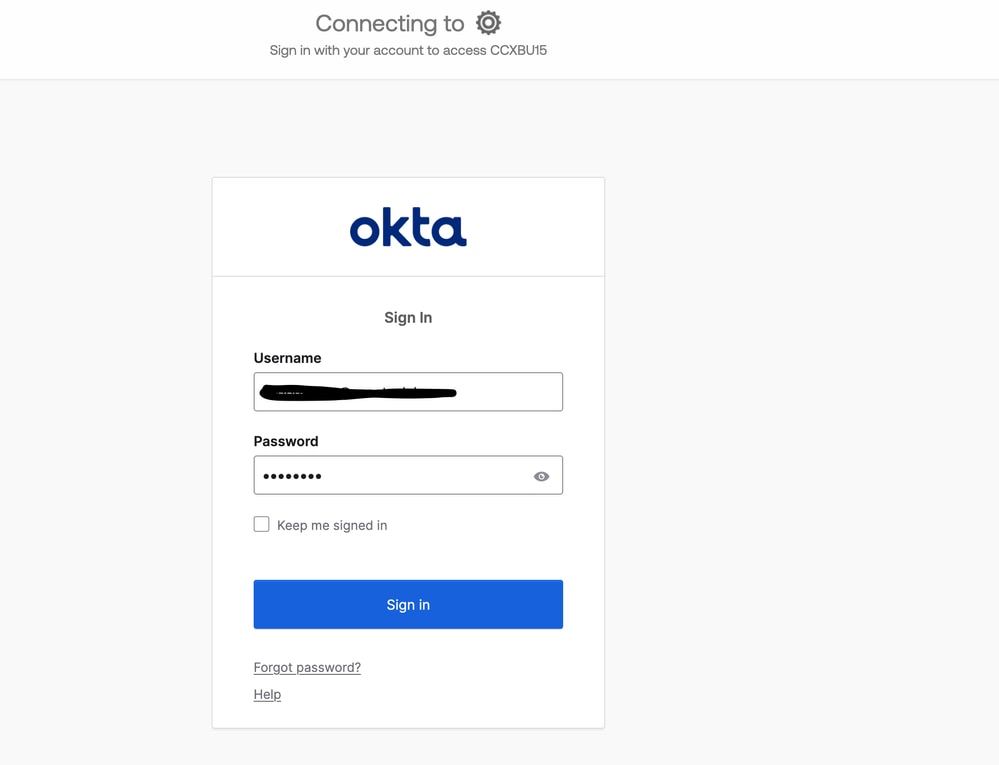The image size is (999, 765).
Task: Click the cogwheel beside the Connecting text
Action: click(487, 22)
